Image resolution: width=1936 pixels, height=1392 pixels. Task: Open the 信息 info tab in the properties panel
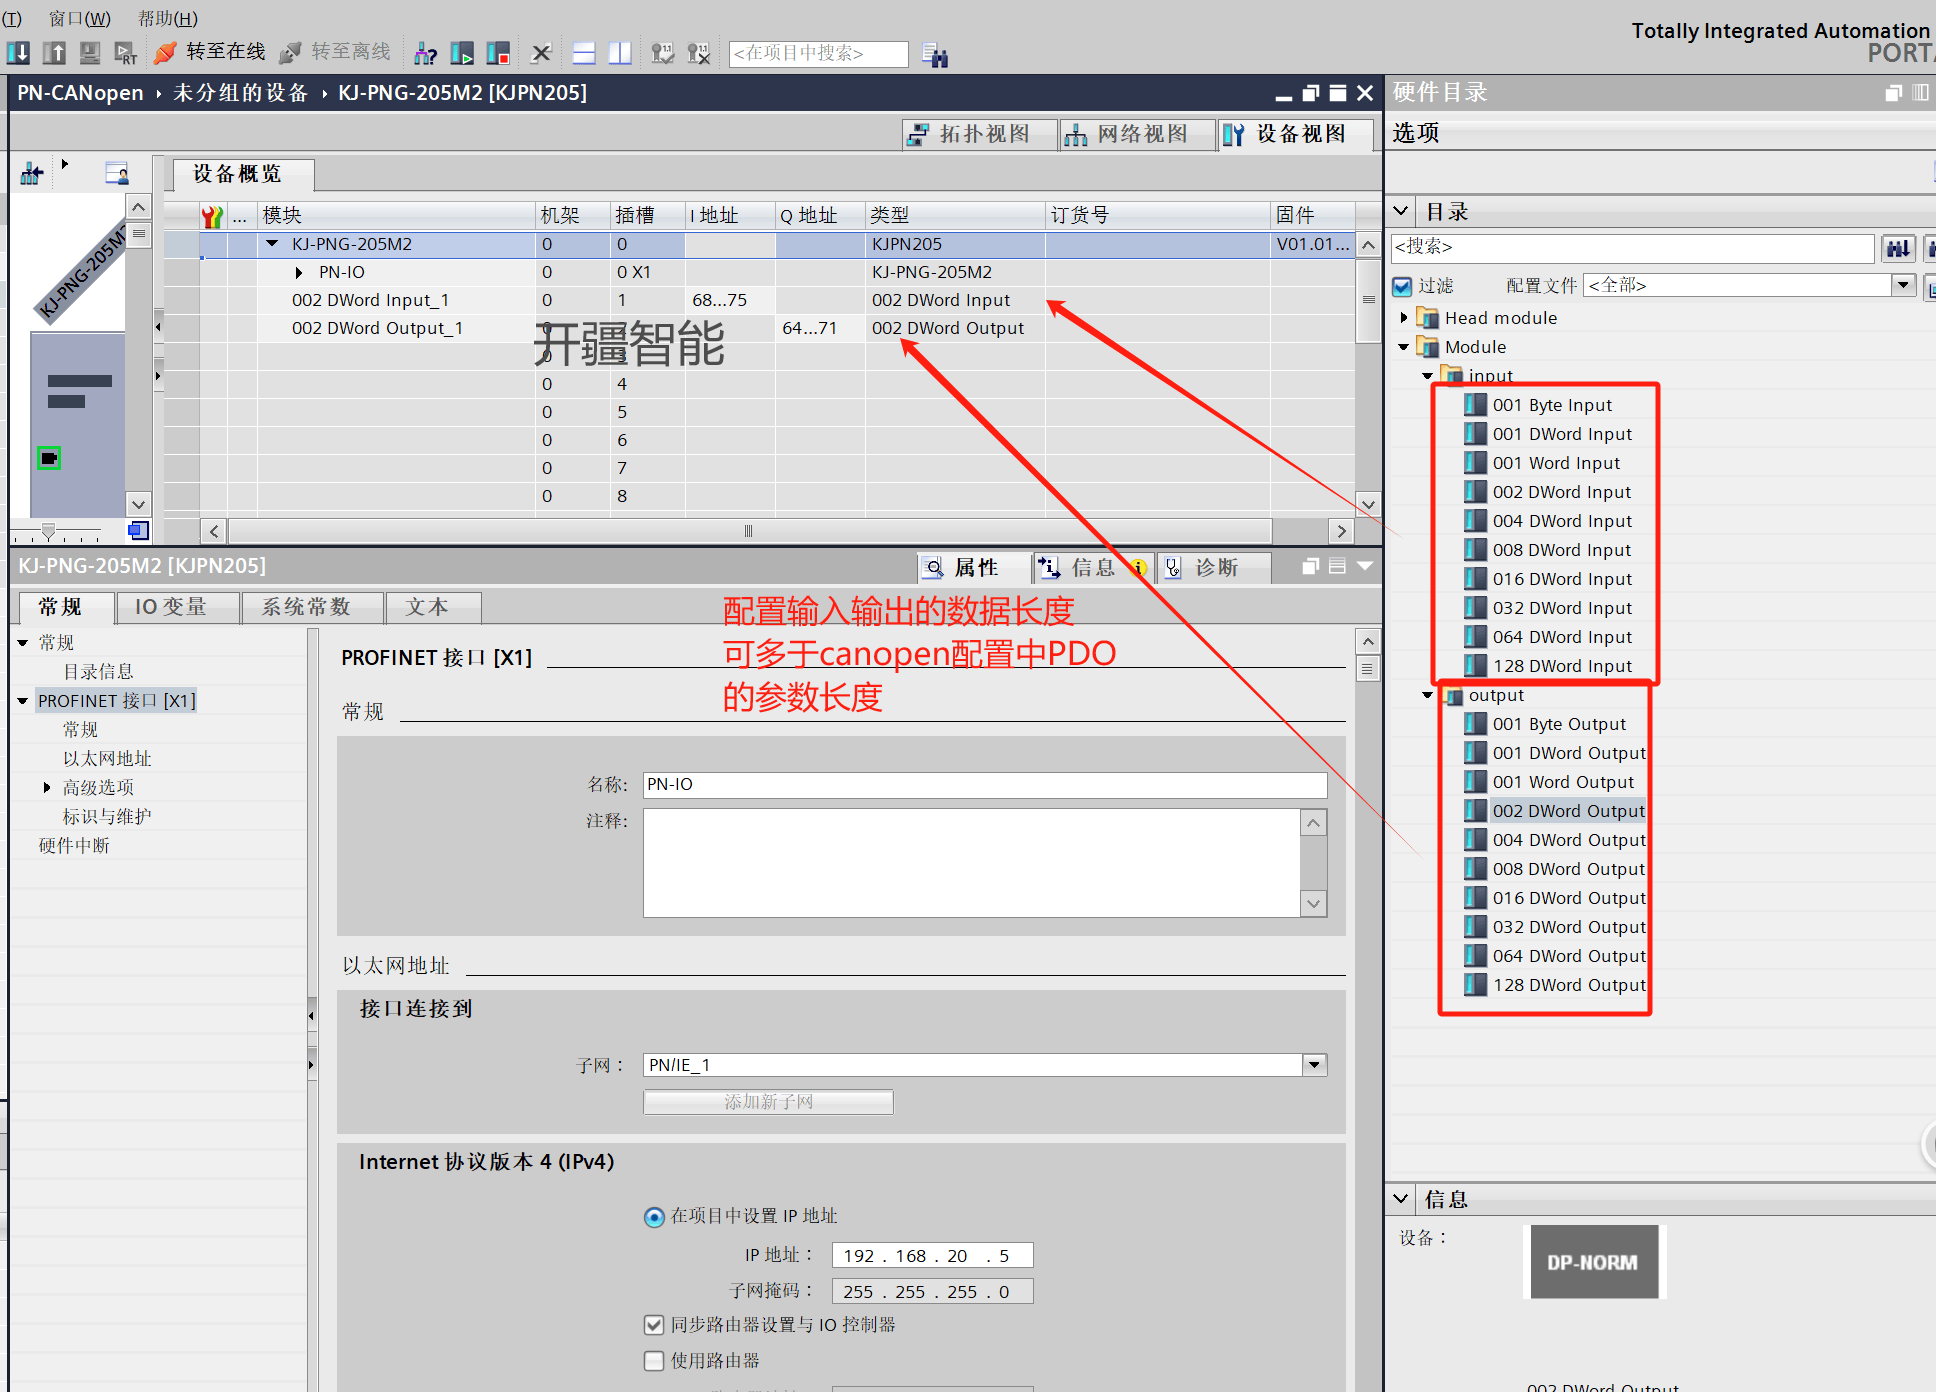point(1092,568)
